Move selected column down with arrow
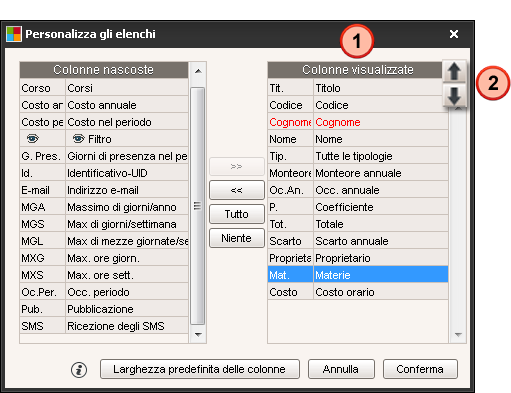 pos(454,95)
